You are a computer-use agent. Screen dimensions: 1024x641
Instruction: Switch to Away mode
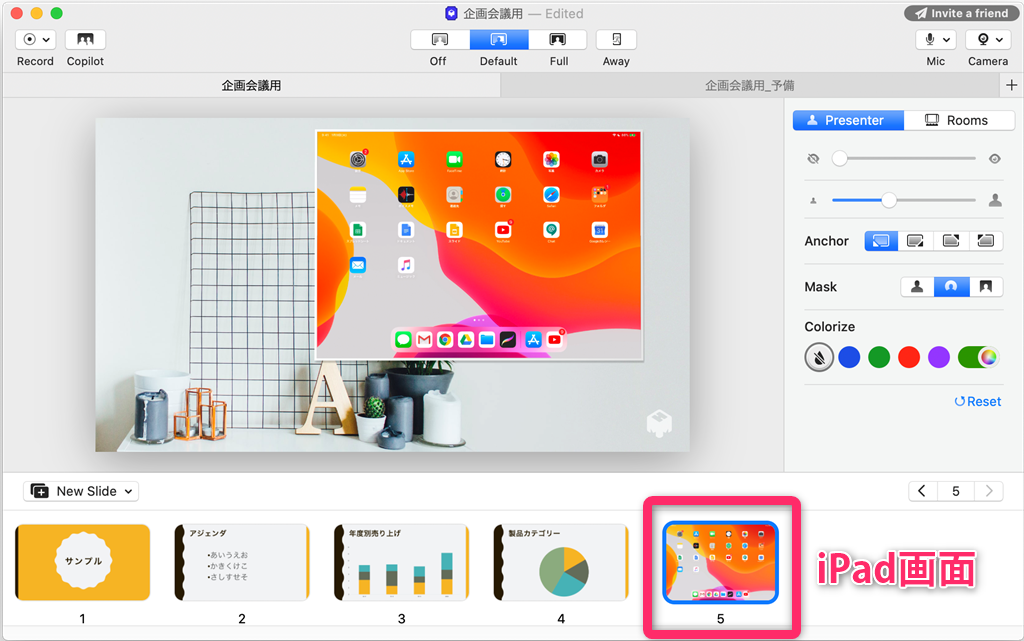tap(616, 40)
